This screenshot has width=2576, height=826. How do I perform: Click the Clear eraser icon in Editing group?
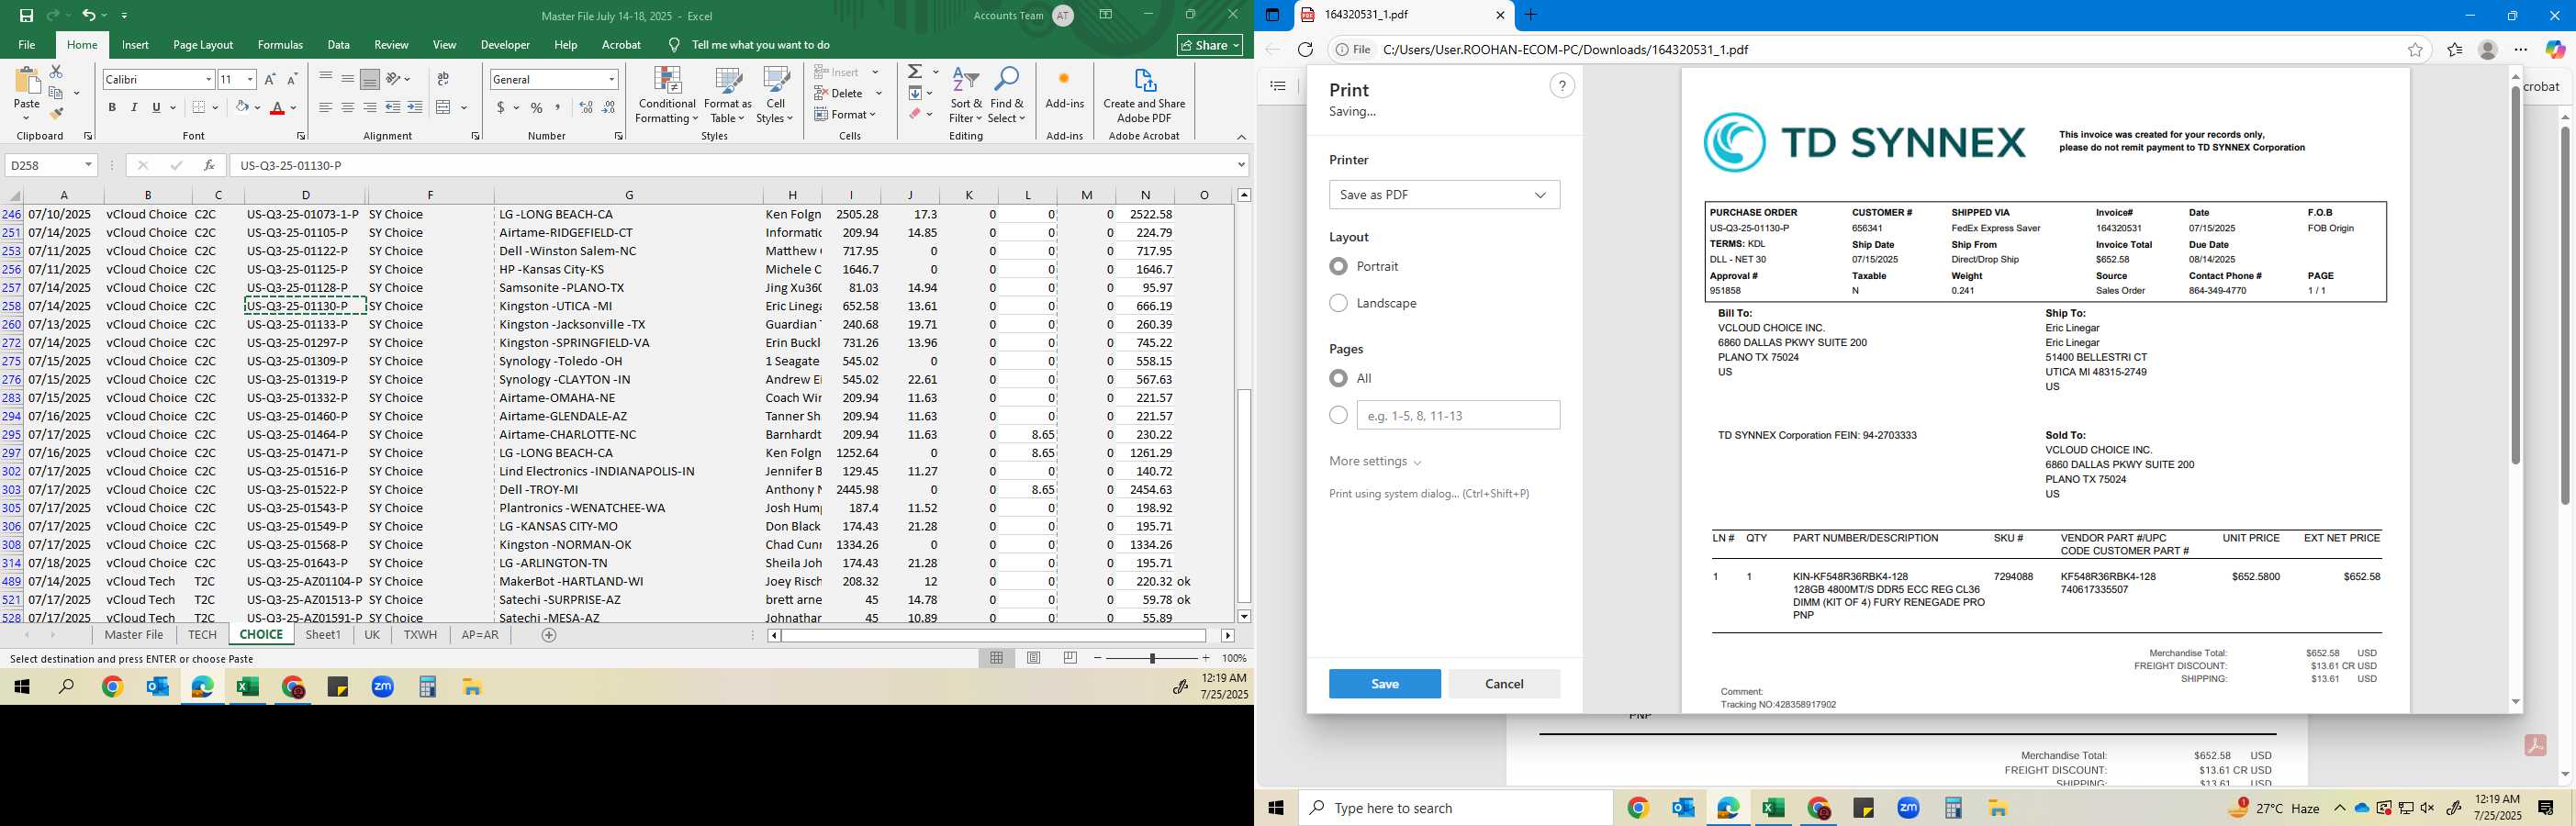(915, 114)
